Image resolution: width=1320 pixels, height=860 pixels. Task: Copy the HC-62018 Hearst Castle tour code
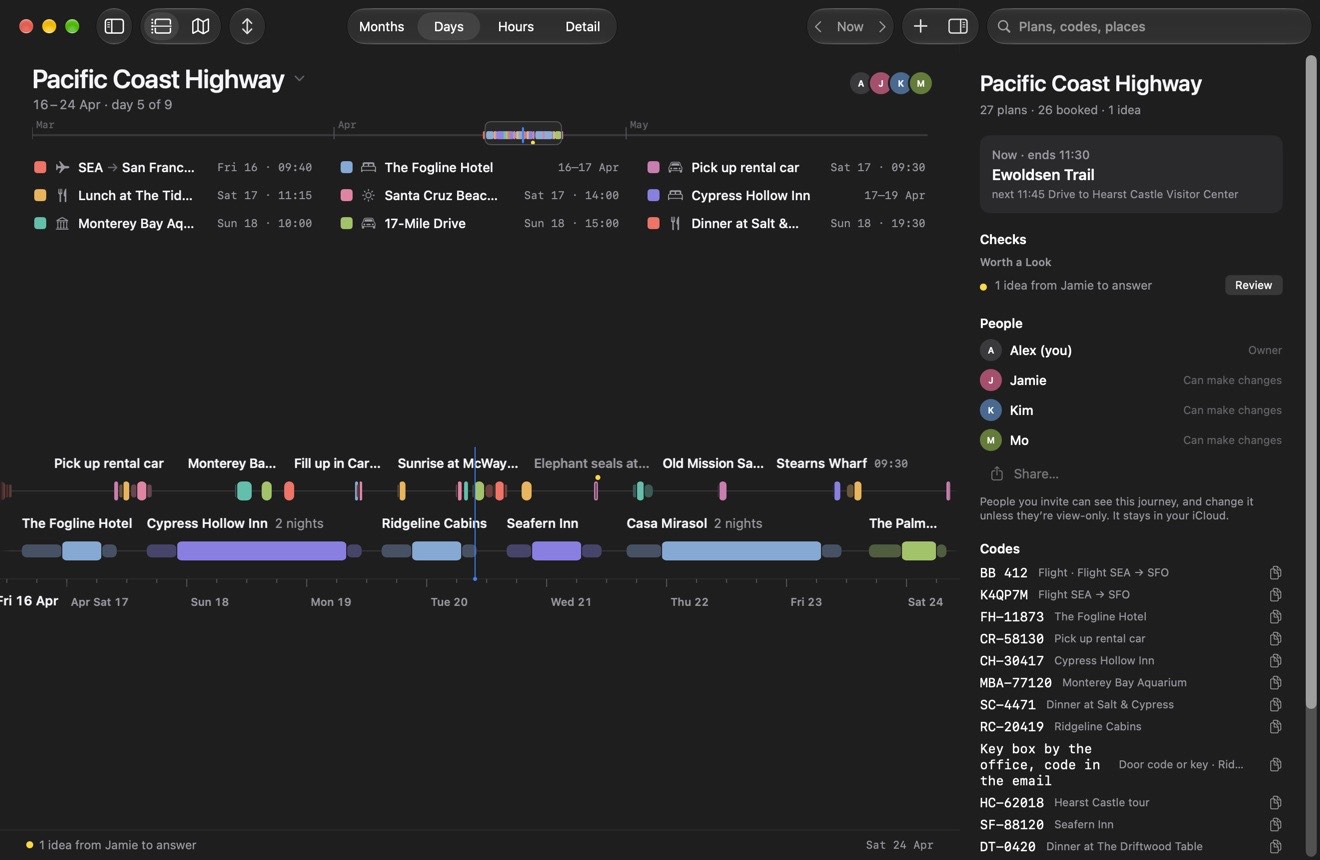click(1275, 803)
